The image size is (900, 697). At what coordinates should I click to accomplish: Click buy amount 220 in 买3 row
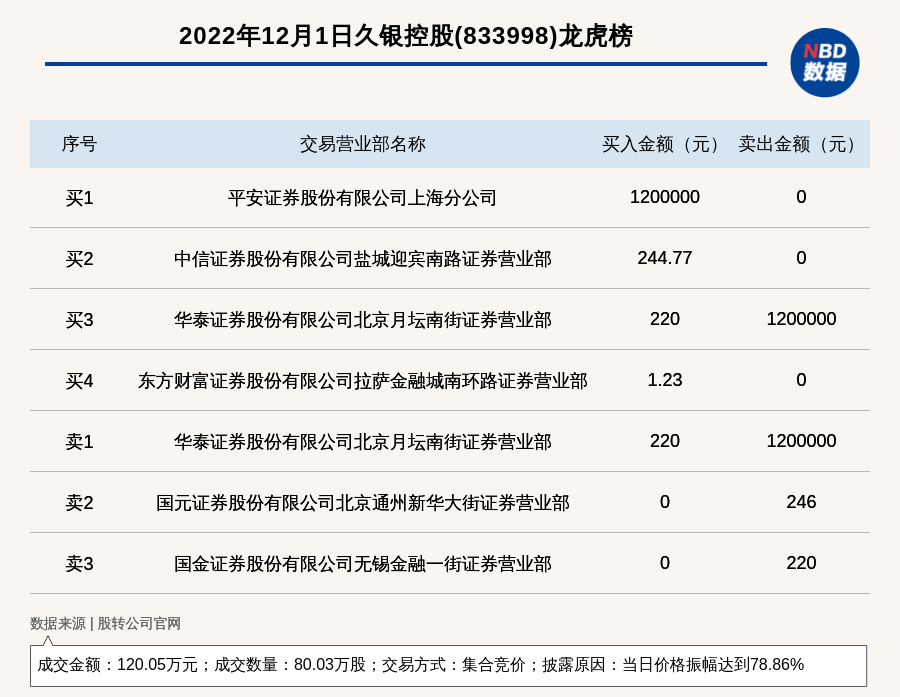coord(665,319)
